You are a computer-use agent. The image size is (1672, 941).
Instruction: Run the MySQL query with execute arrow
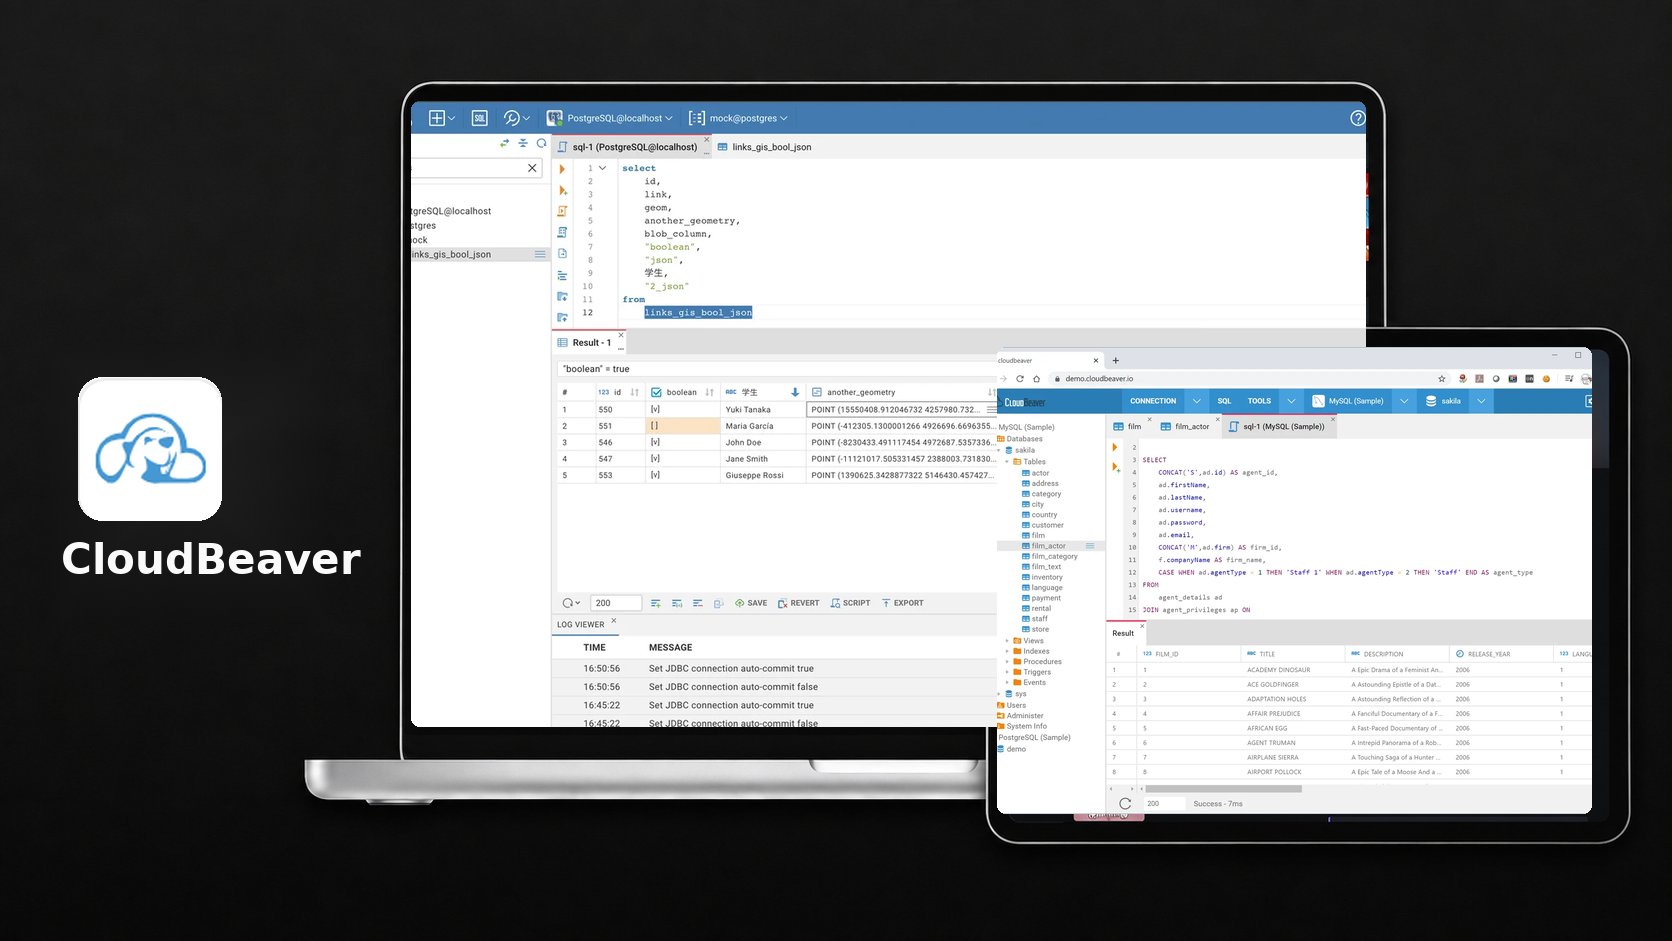tap(1115, 447)
